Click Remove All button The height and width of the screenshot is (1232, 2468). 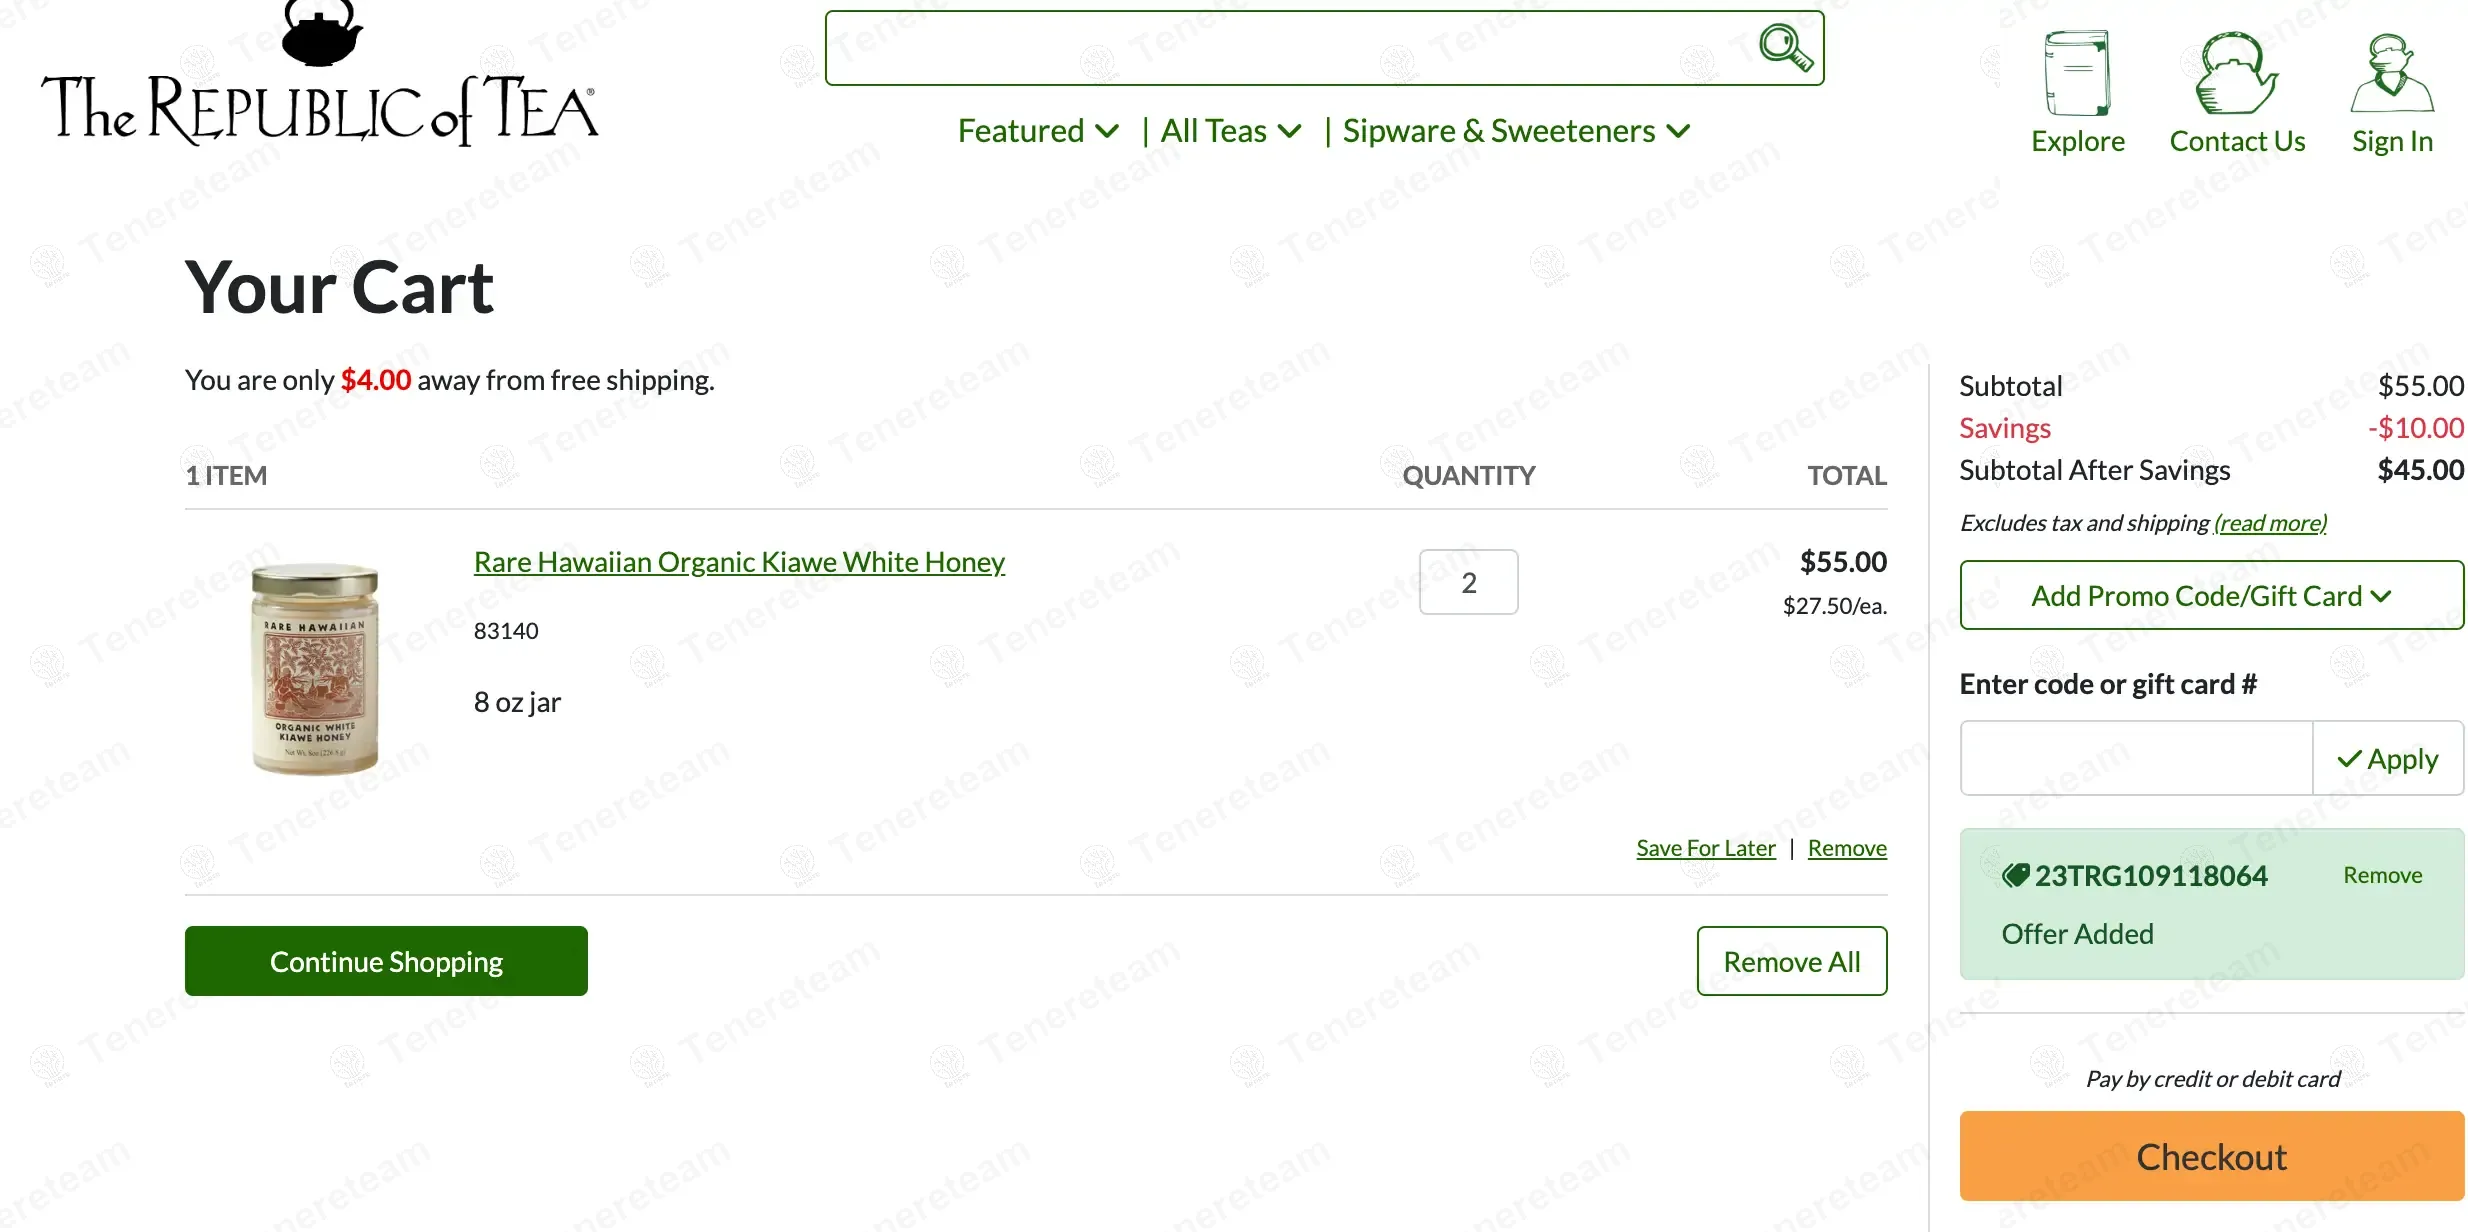[1791, 961]
